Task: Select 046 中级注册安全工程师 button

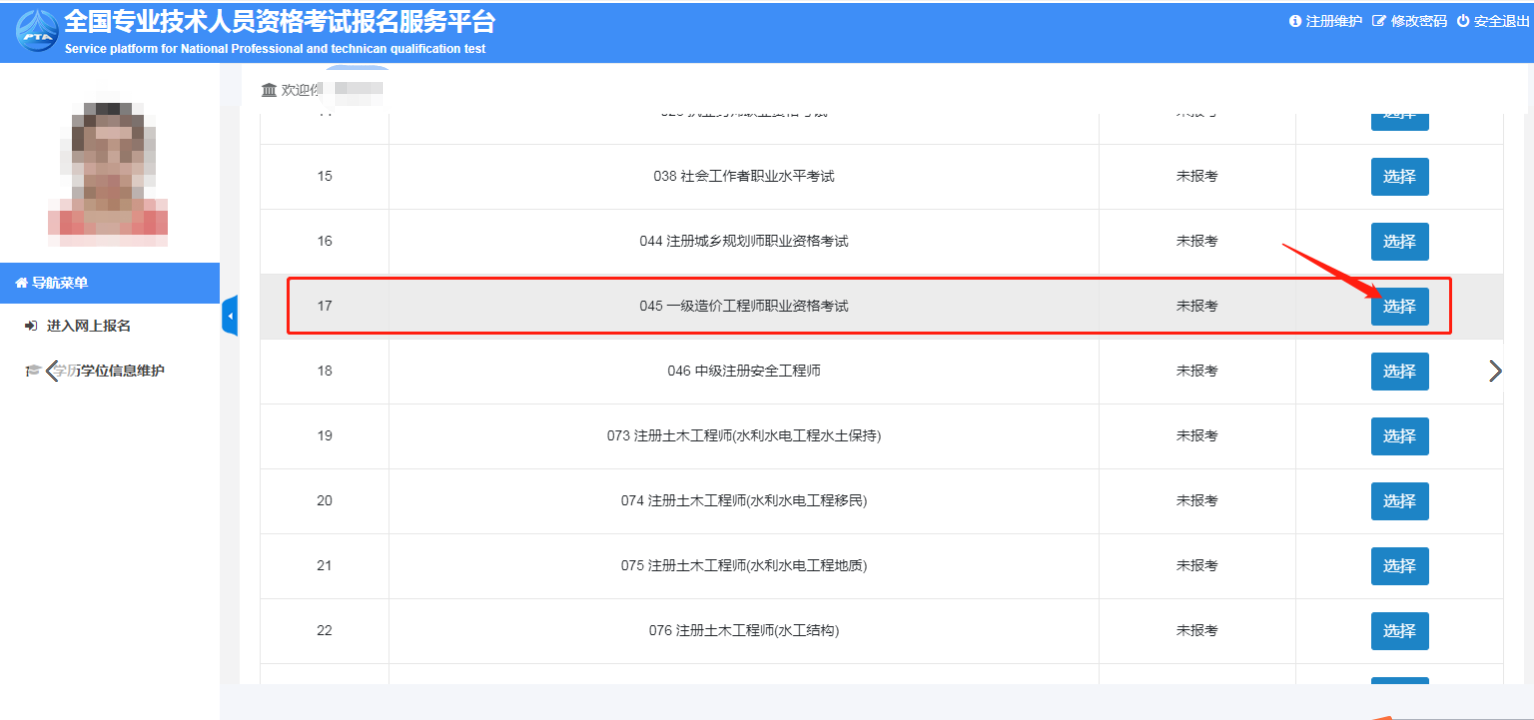Action: point(1399,371)
